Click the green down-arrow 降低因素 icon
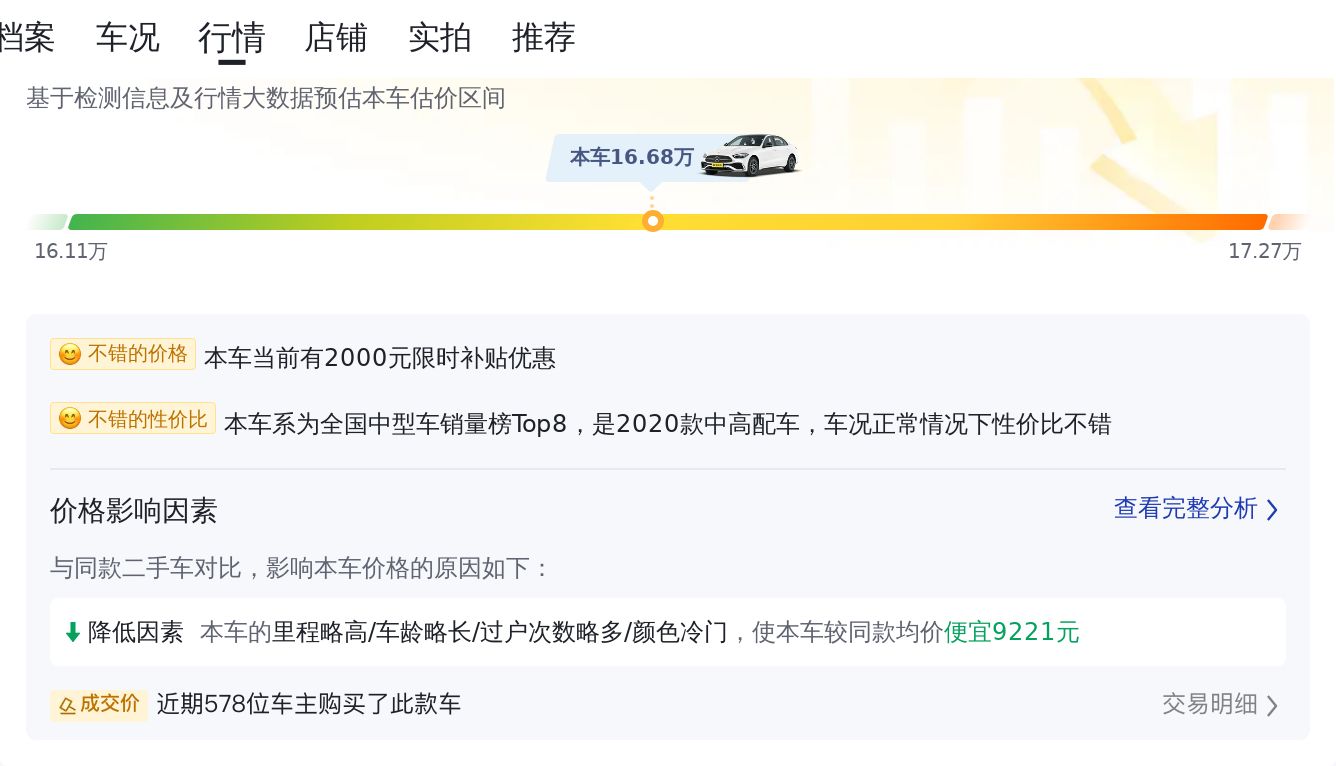1336x766 pixels. (x=72, y=632)
